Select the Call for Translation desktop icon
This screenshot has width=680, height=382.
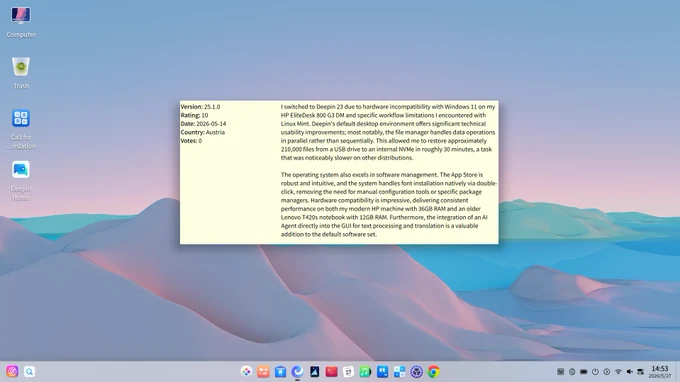[21, 129]
